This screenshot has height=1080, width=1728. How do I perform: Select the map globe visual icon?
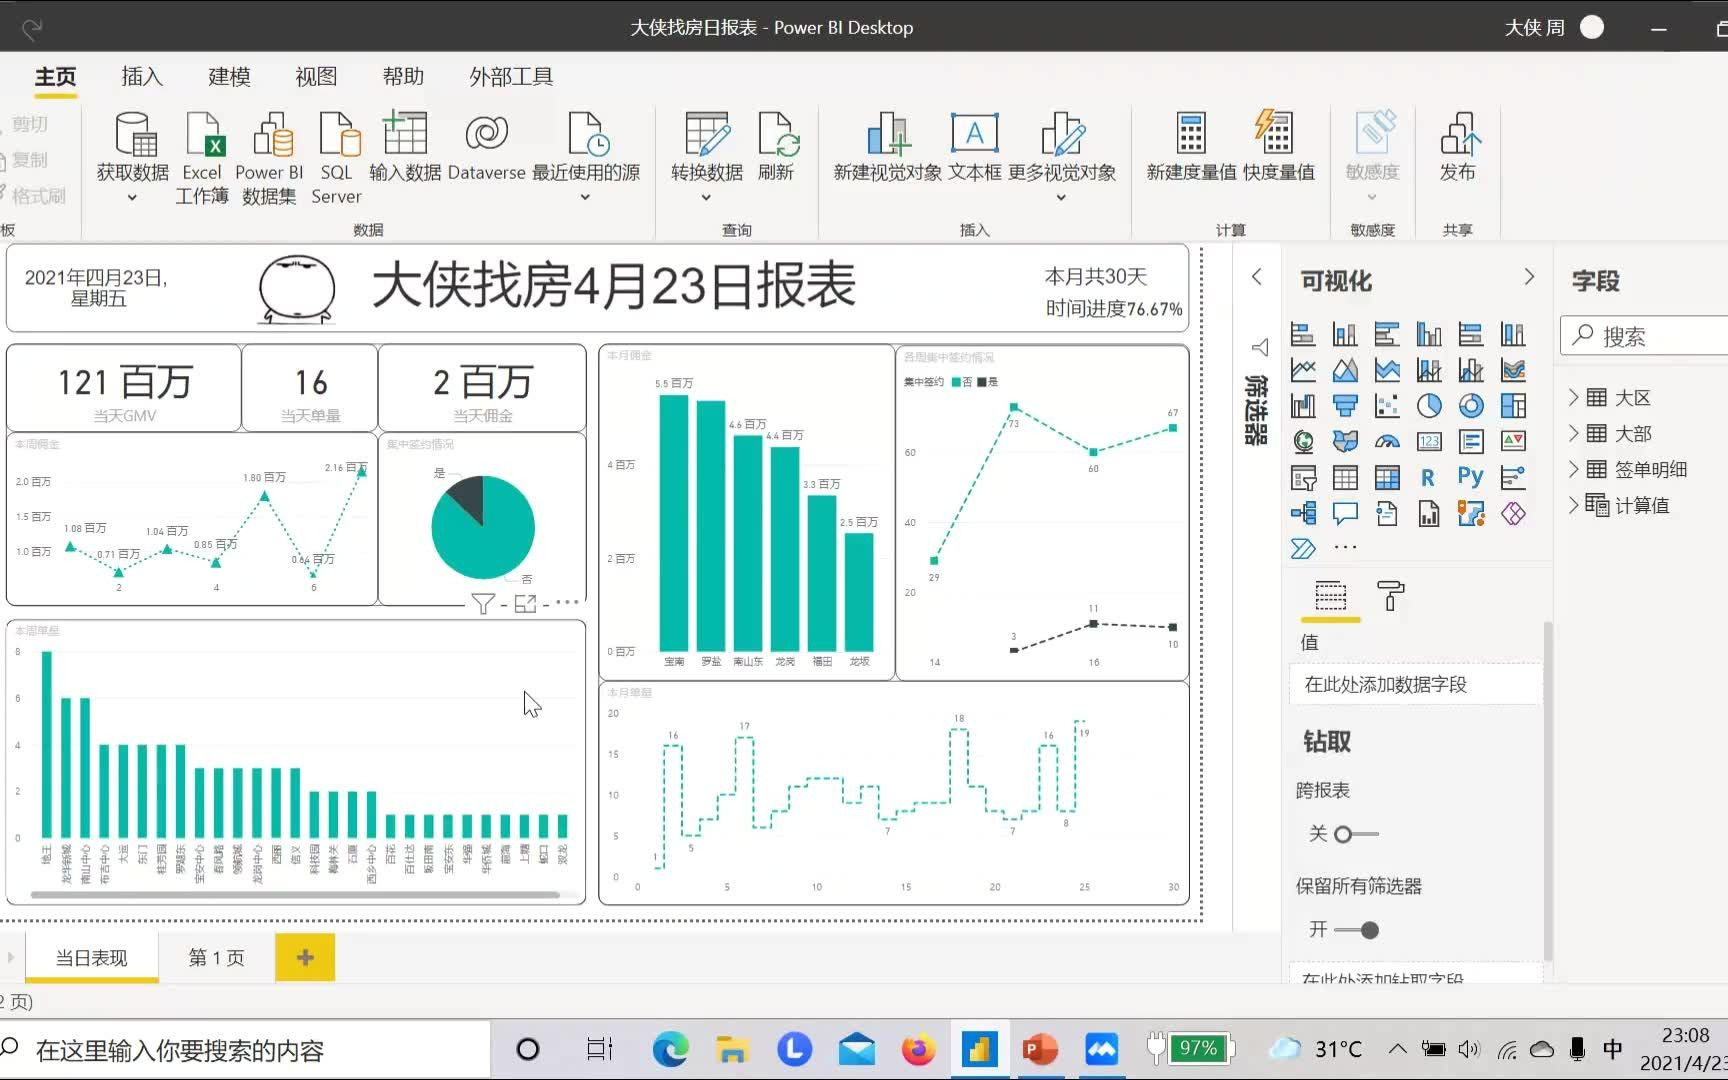(1303, 441)
